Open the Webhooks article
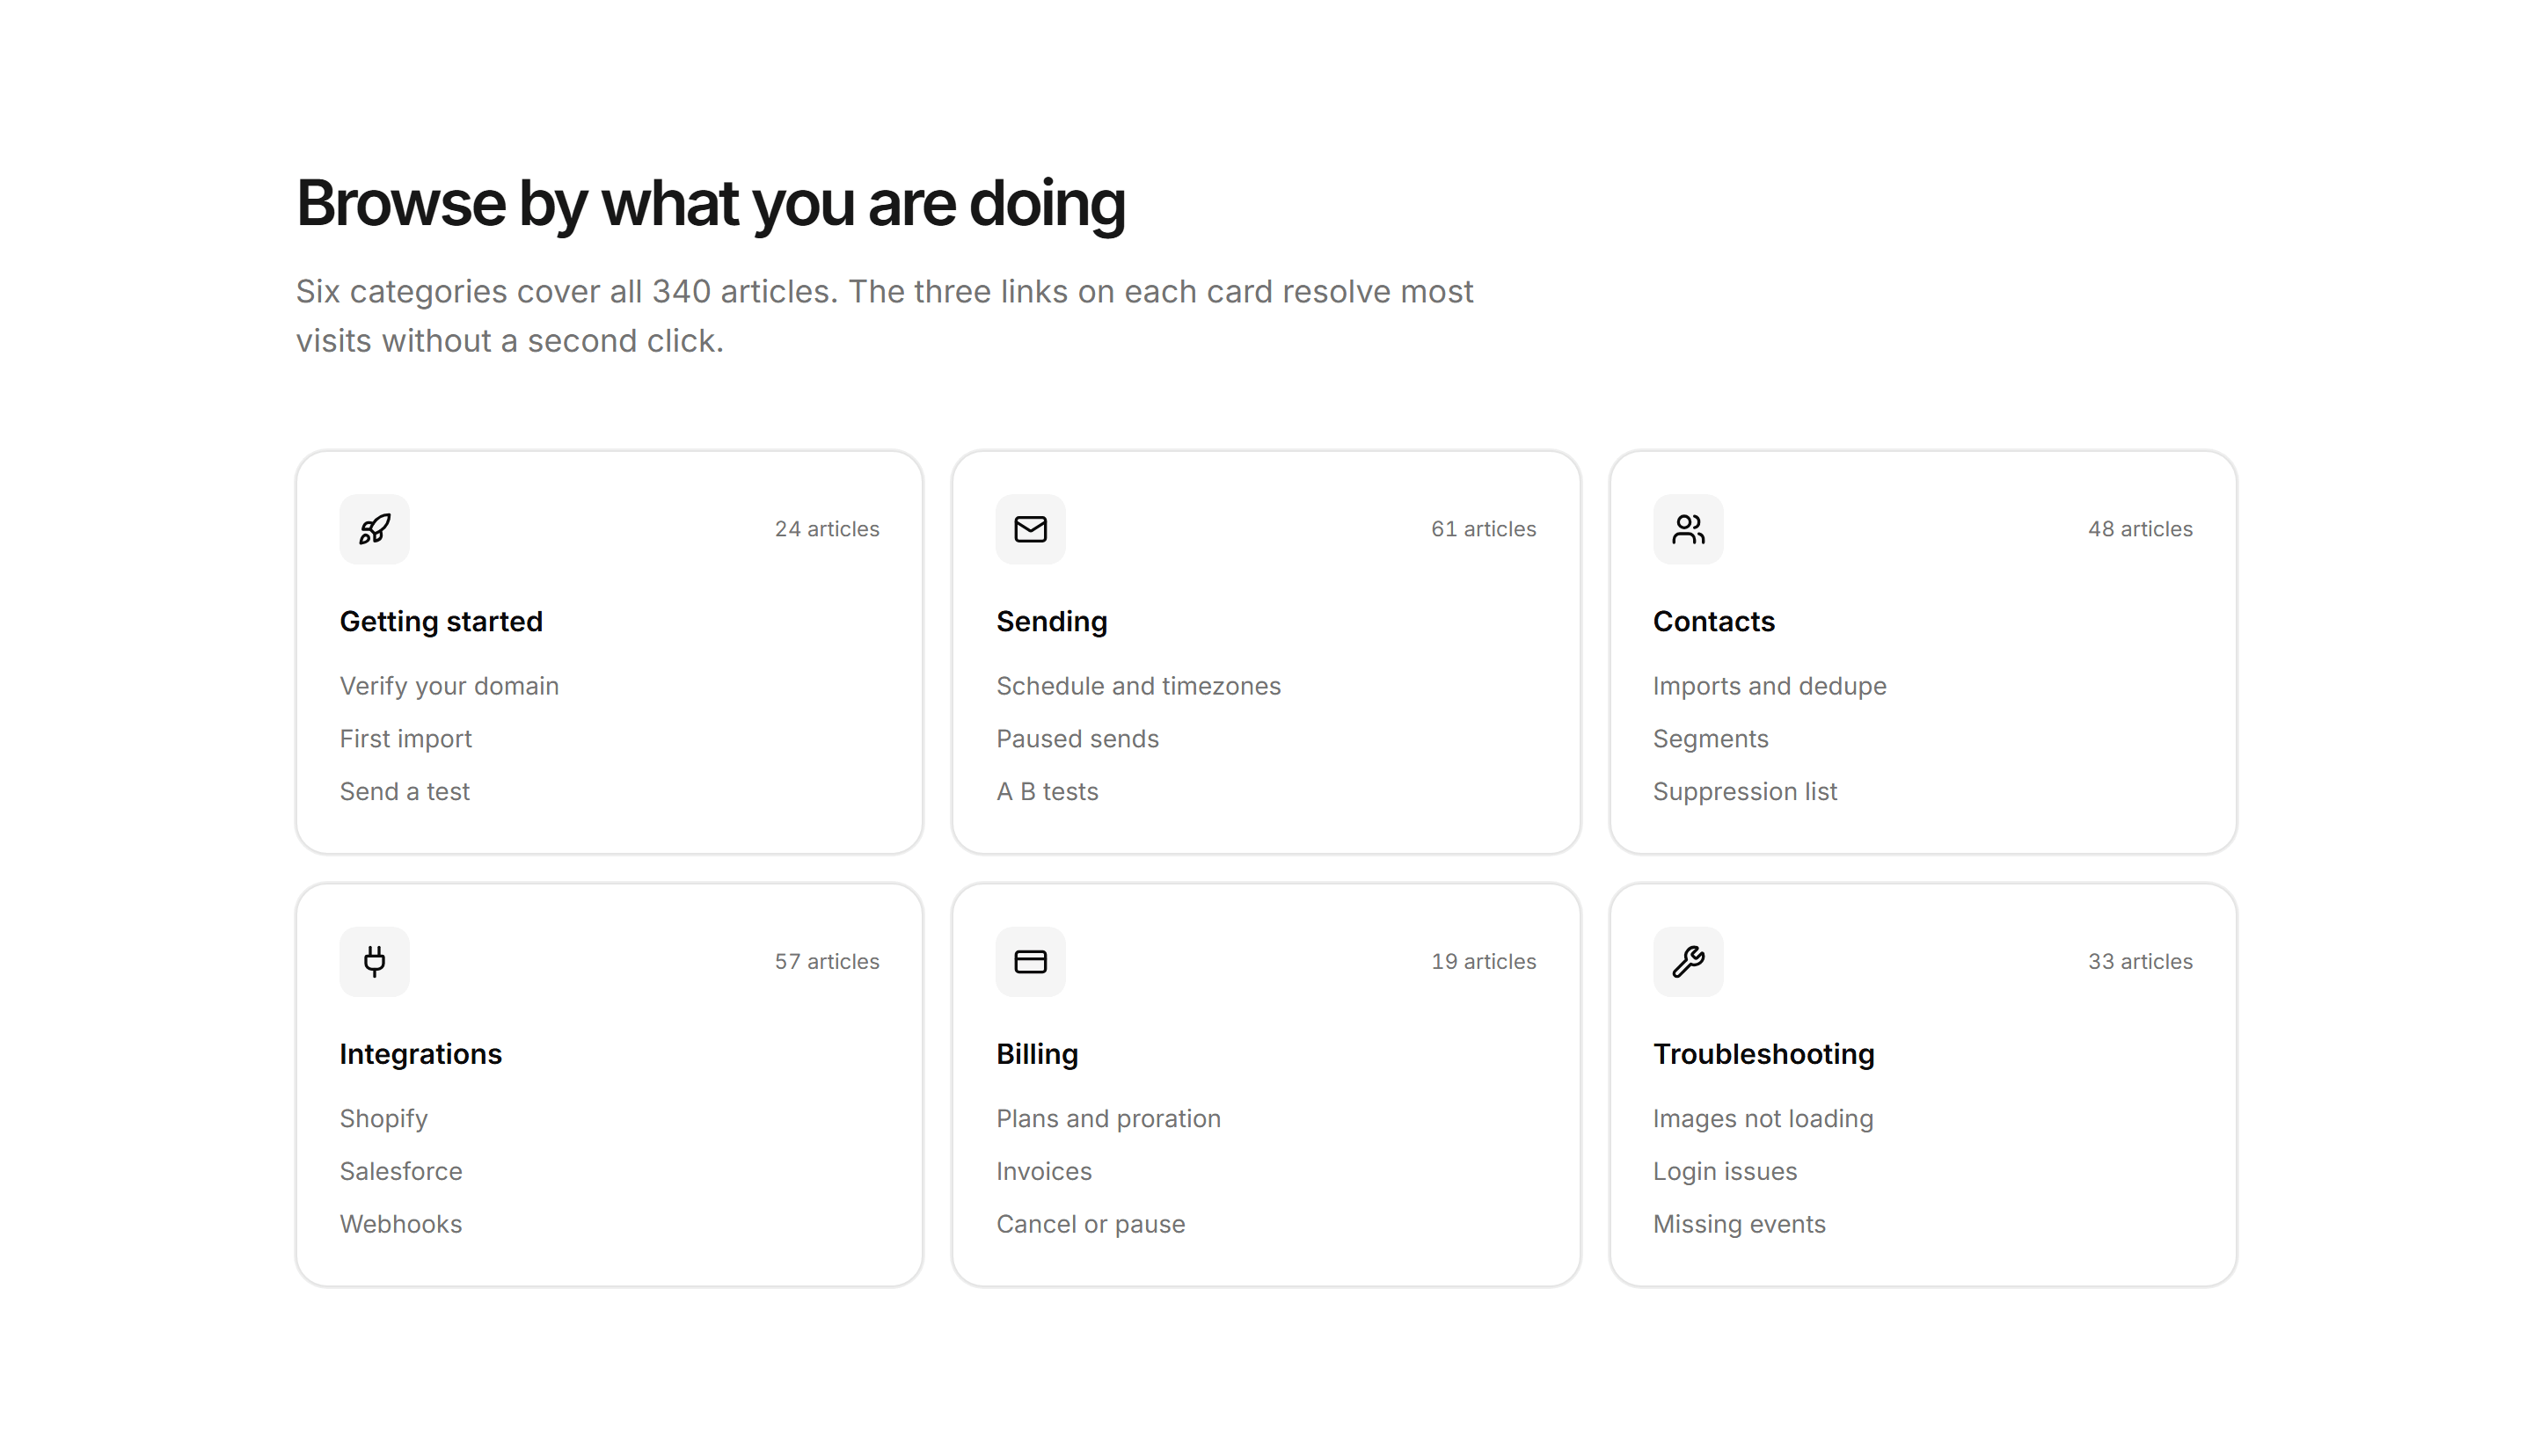2533x1456 pixels. coord(400,1224)
